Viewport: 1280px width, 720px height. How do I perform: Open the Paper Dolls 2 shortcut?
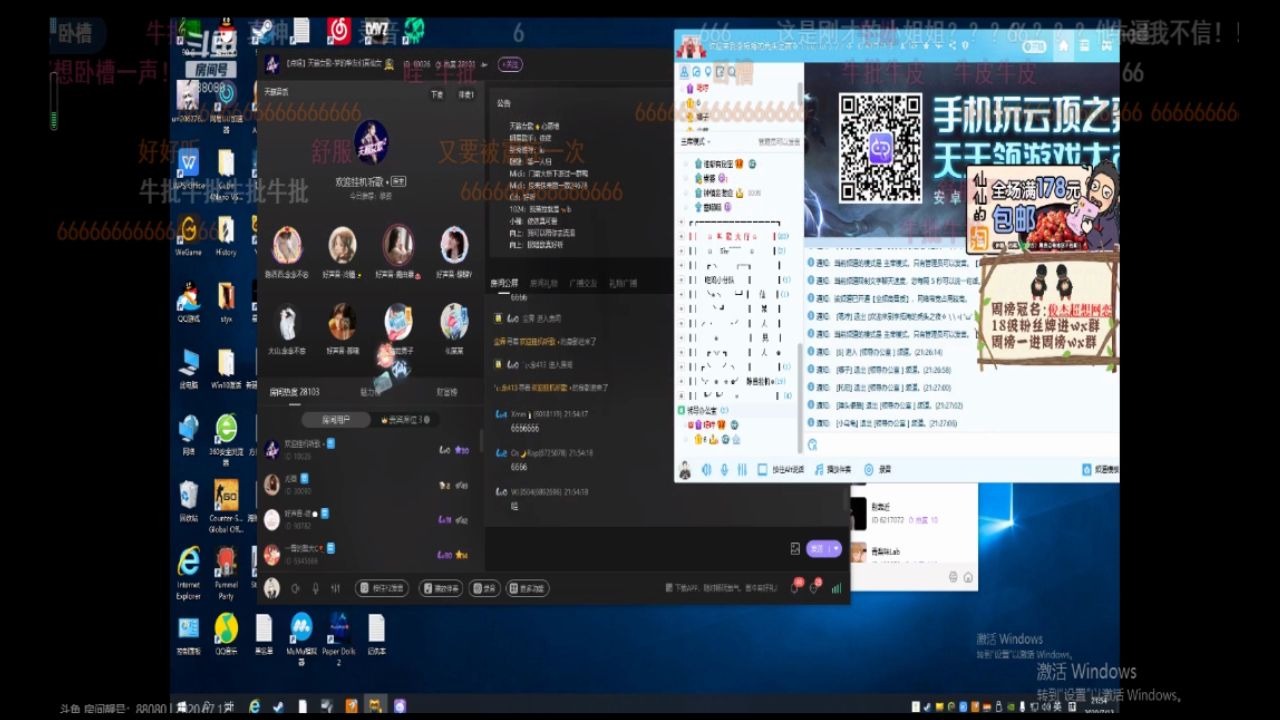pos(338,638)
